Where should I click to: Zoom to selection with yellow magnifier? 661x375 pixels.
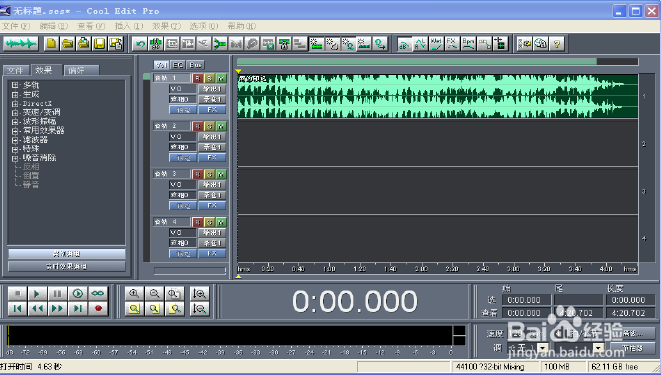[x=134, y=309]
